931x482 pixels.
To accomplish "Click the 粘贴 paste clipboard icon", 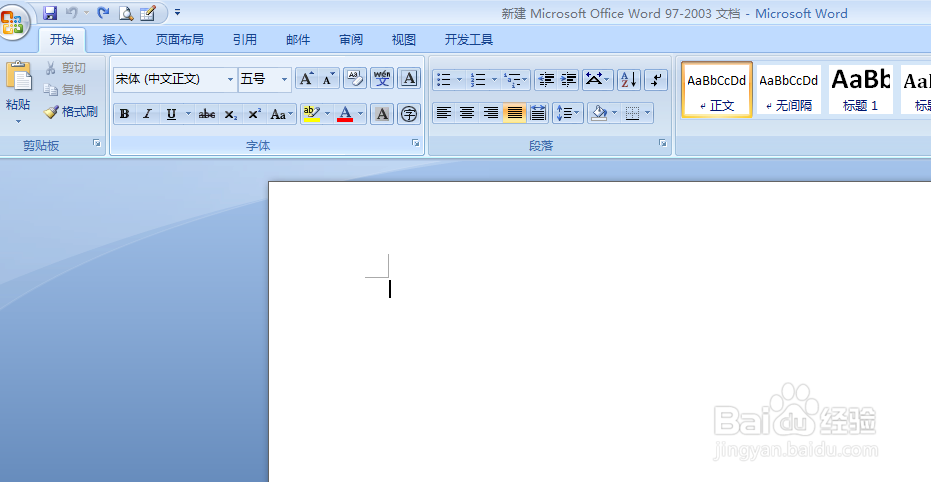I will coord(18,76).
